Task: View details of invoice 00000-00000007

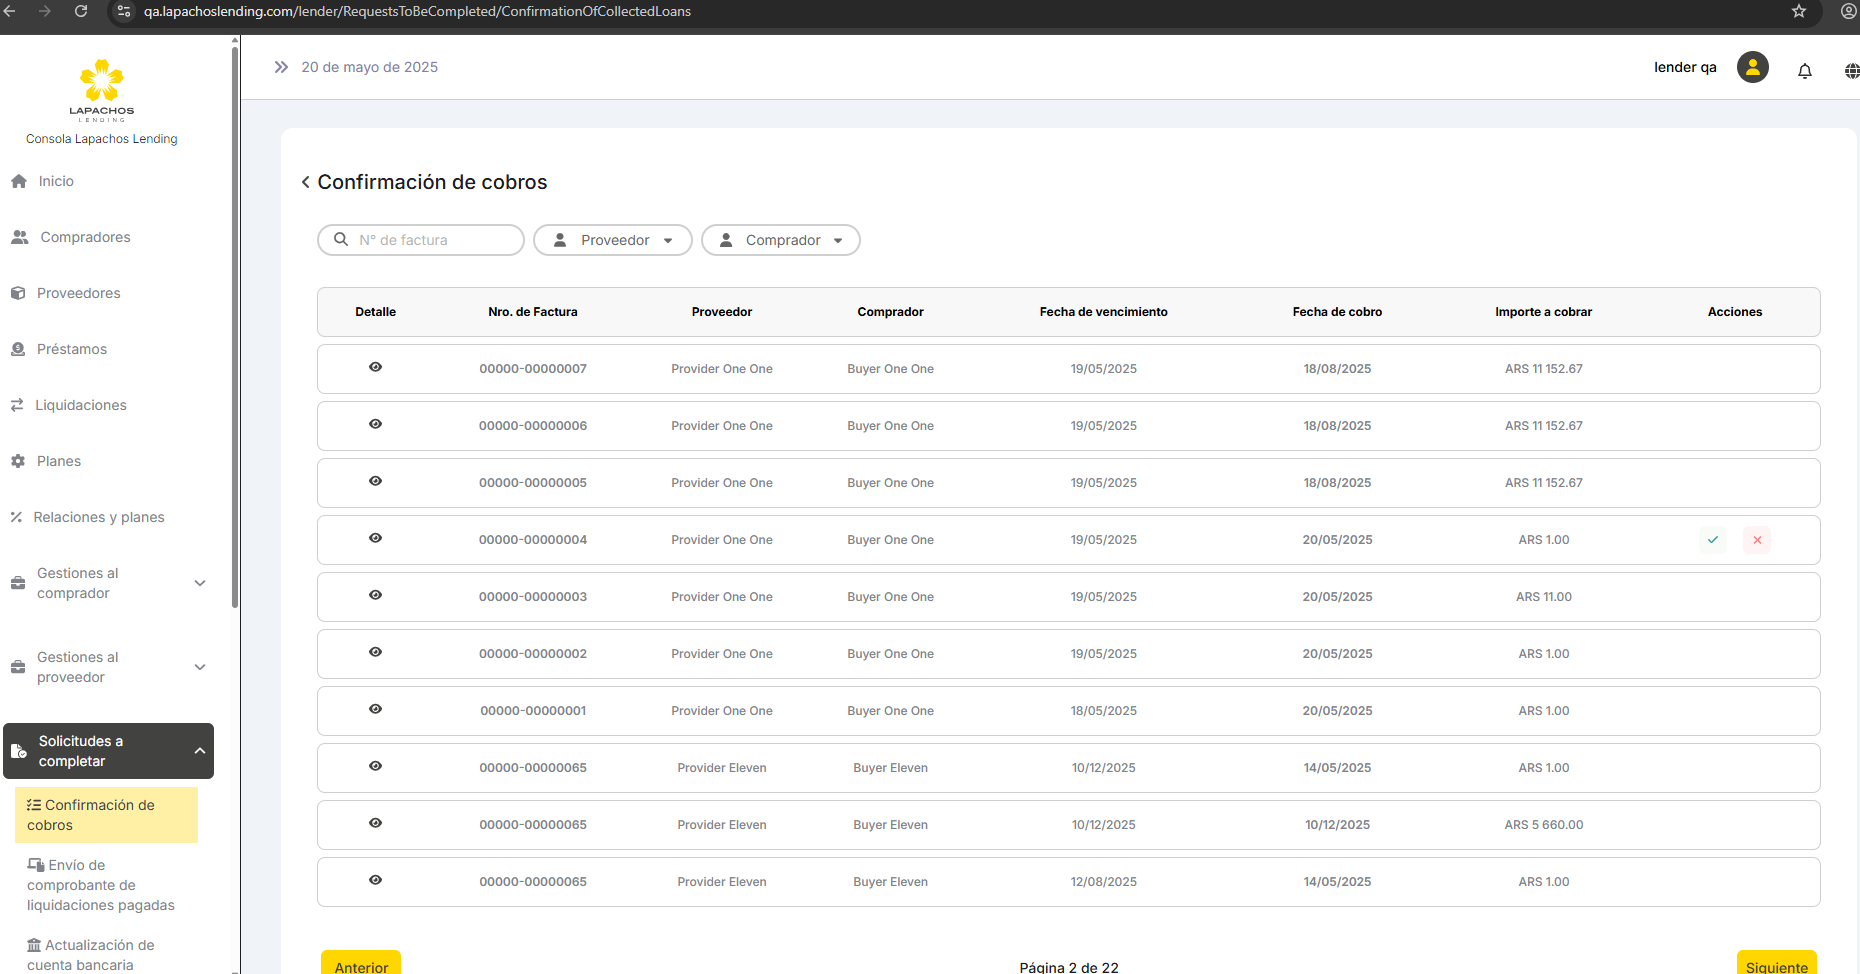Action: coord(375,367)
